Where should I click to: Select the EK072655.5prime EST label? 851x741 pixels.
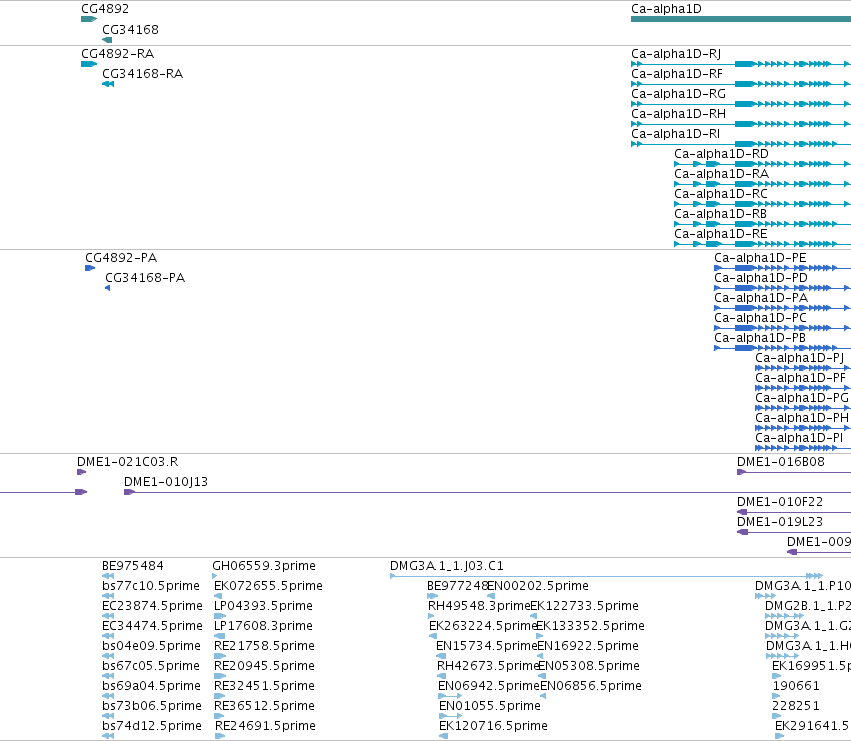coord(268,586)
